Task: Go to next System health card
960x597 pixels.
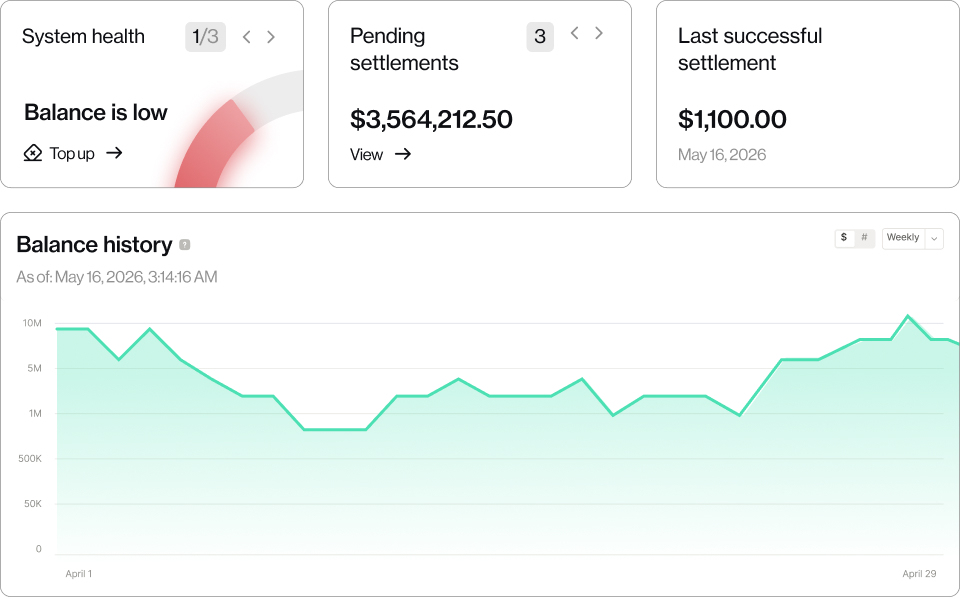Action: [x=271, y=37]
